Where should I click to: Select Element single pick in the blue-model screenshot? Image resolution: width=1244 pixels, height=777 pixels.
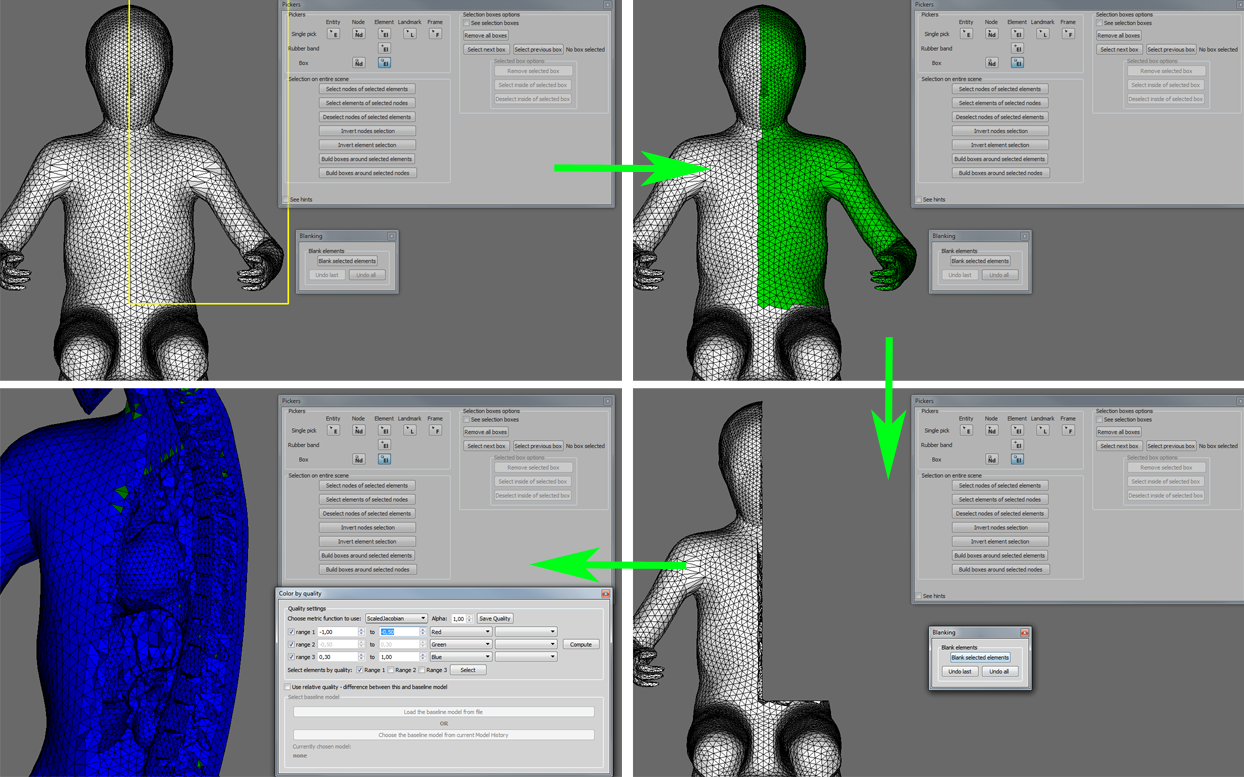[384, 431]
